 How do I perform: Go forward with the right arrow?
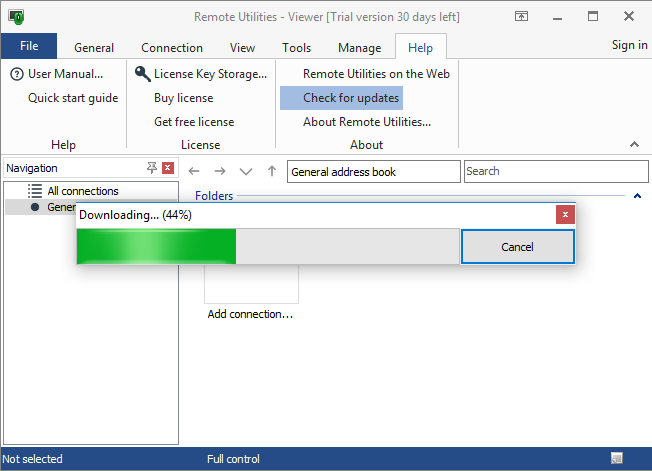[220, 171]
